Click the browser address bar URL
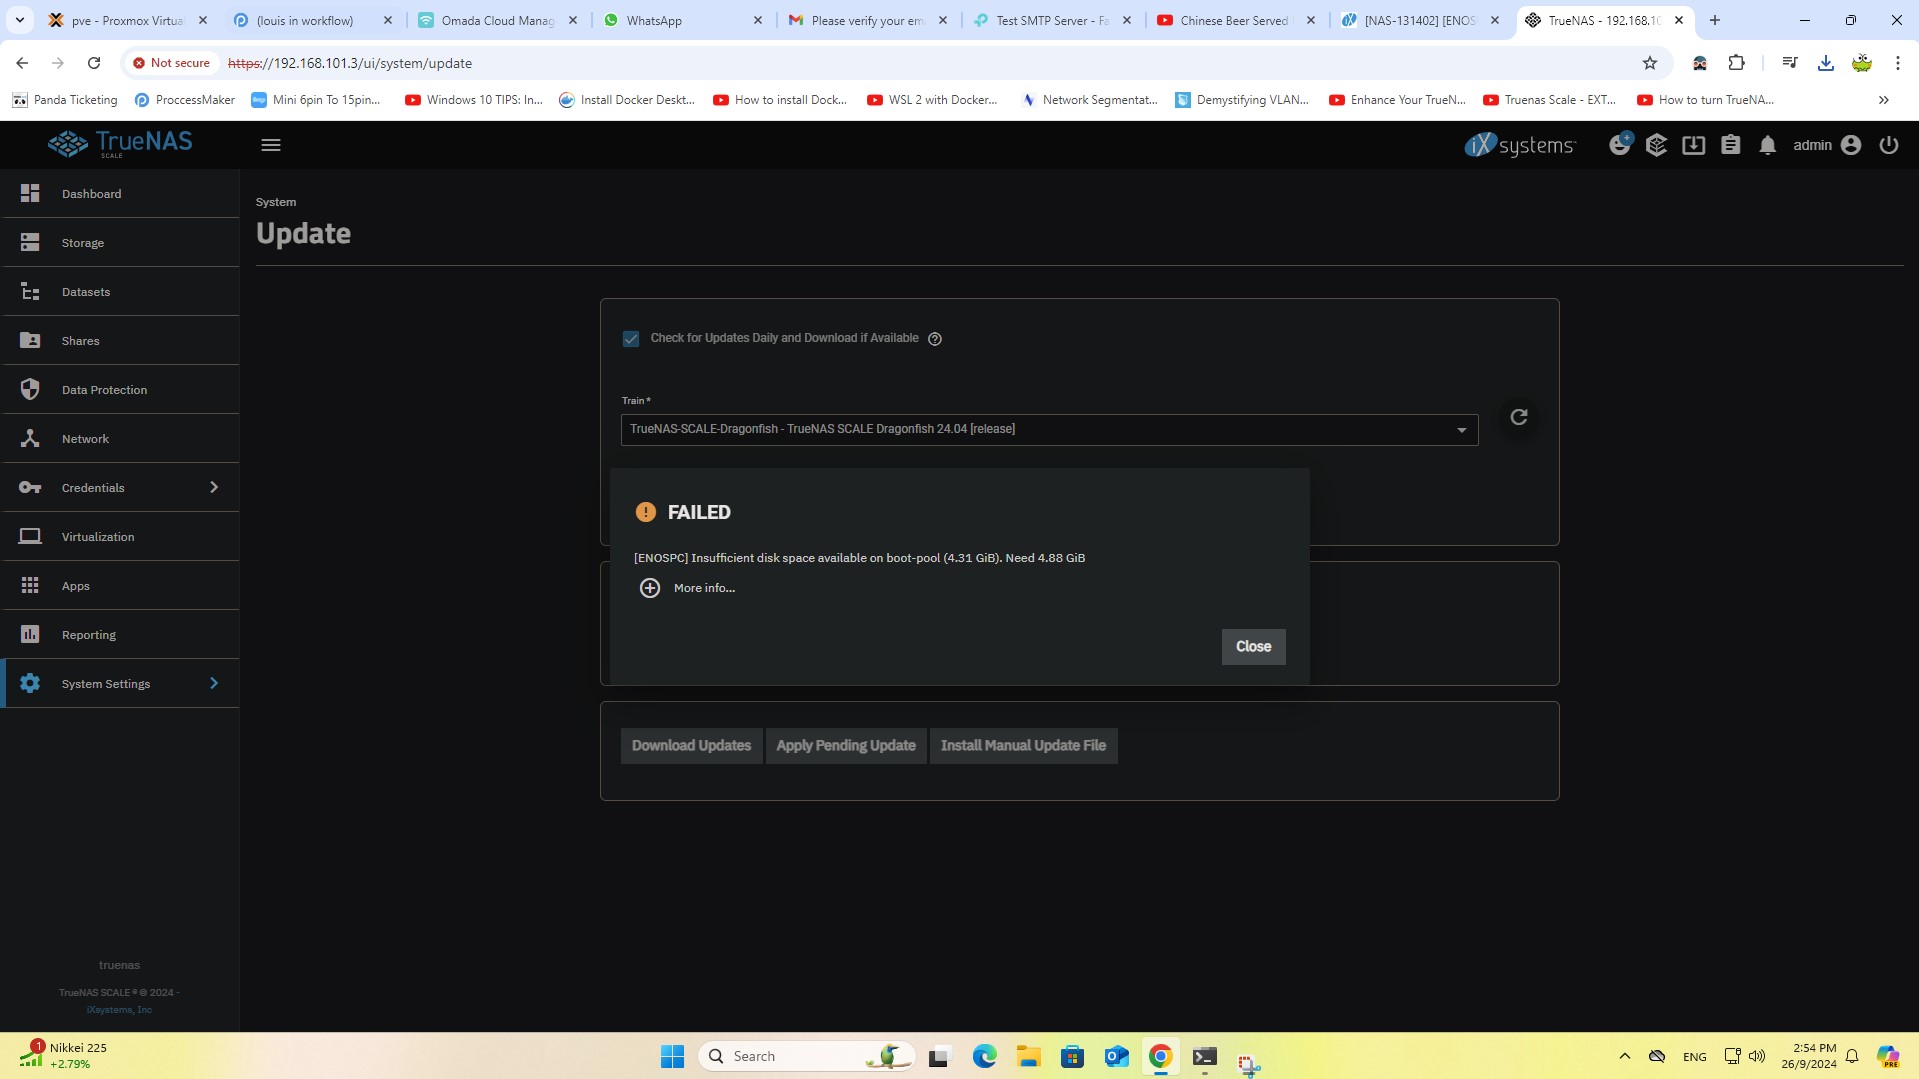This screenshot has height=1079, width=1919. 700,63
